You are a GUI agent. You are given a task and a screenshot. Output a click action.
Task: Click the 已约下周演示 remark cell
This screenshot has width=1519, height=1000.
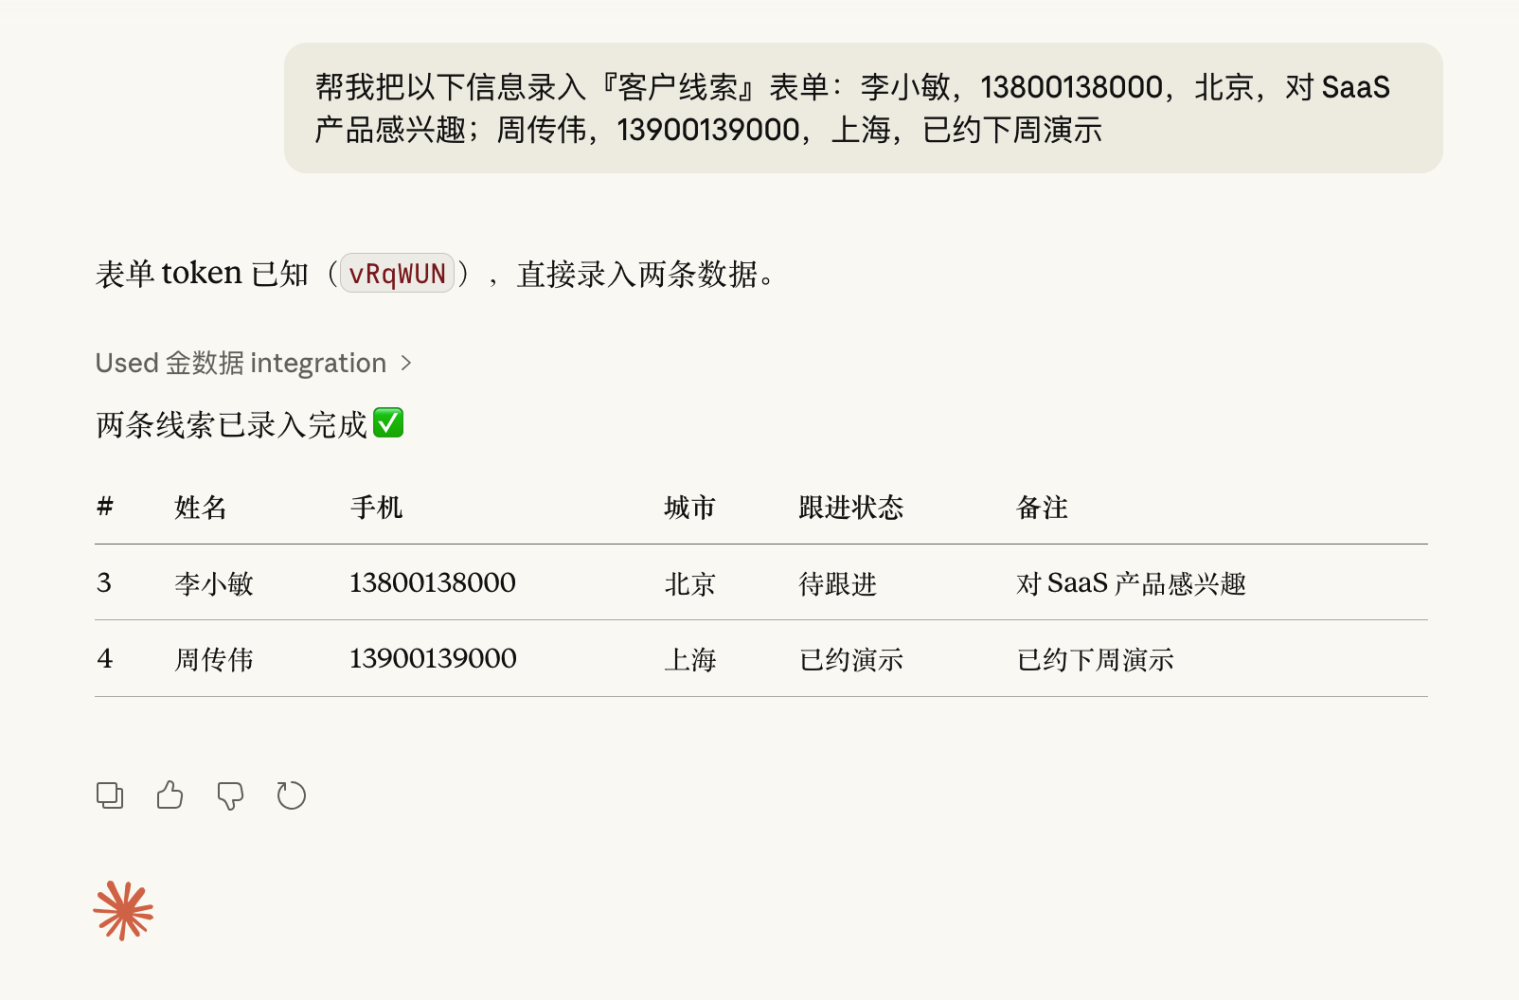pyautogui.click(x=1095, y=660)
